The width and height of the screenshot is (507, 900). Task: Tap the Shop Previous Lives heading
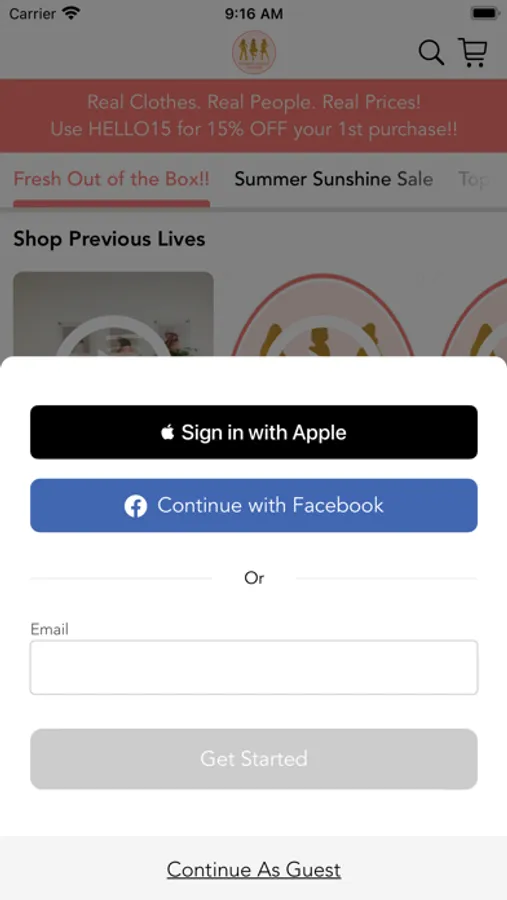tap(109, 239)
